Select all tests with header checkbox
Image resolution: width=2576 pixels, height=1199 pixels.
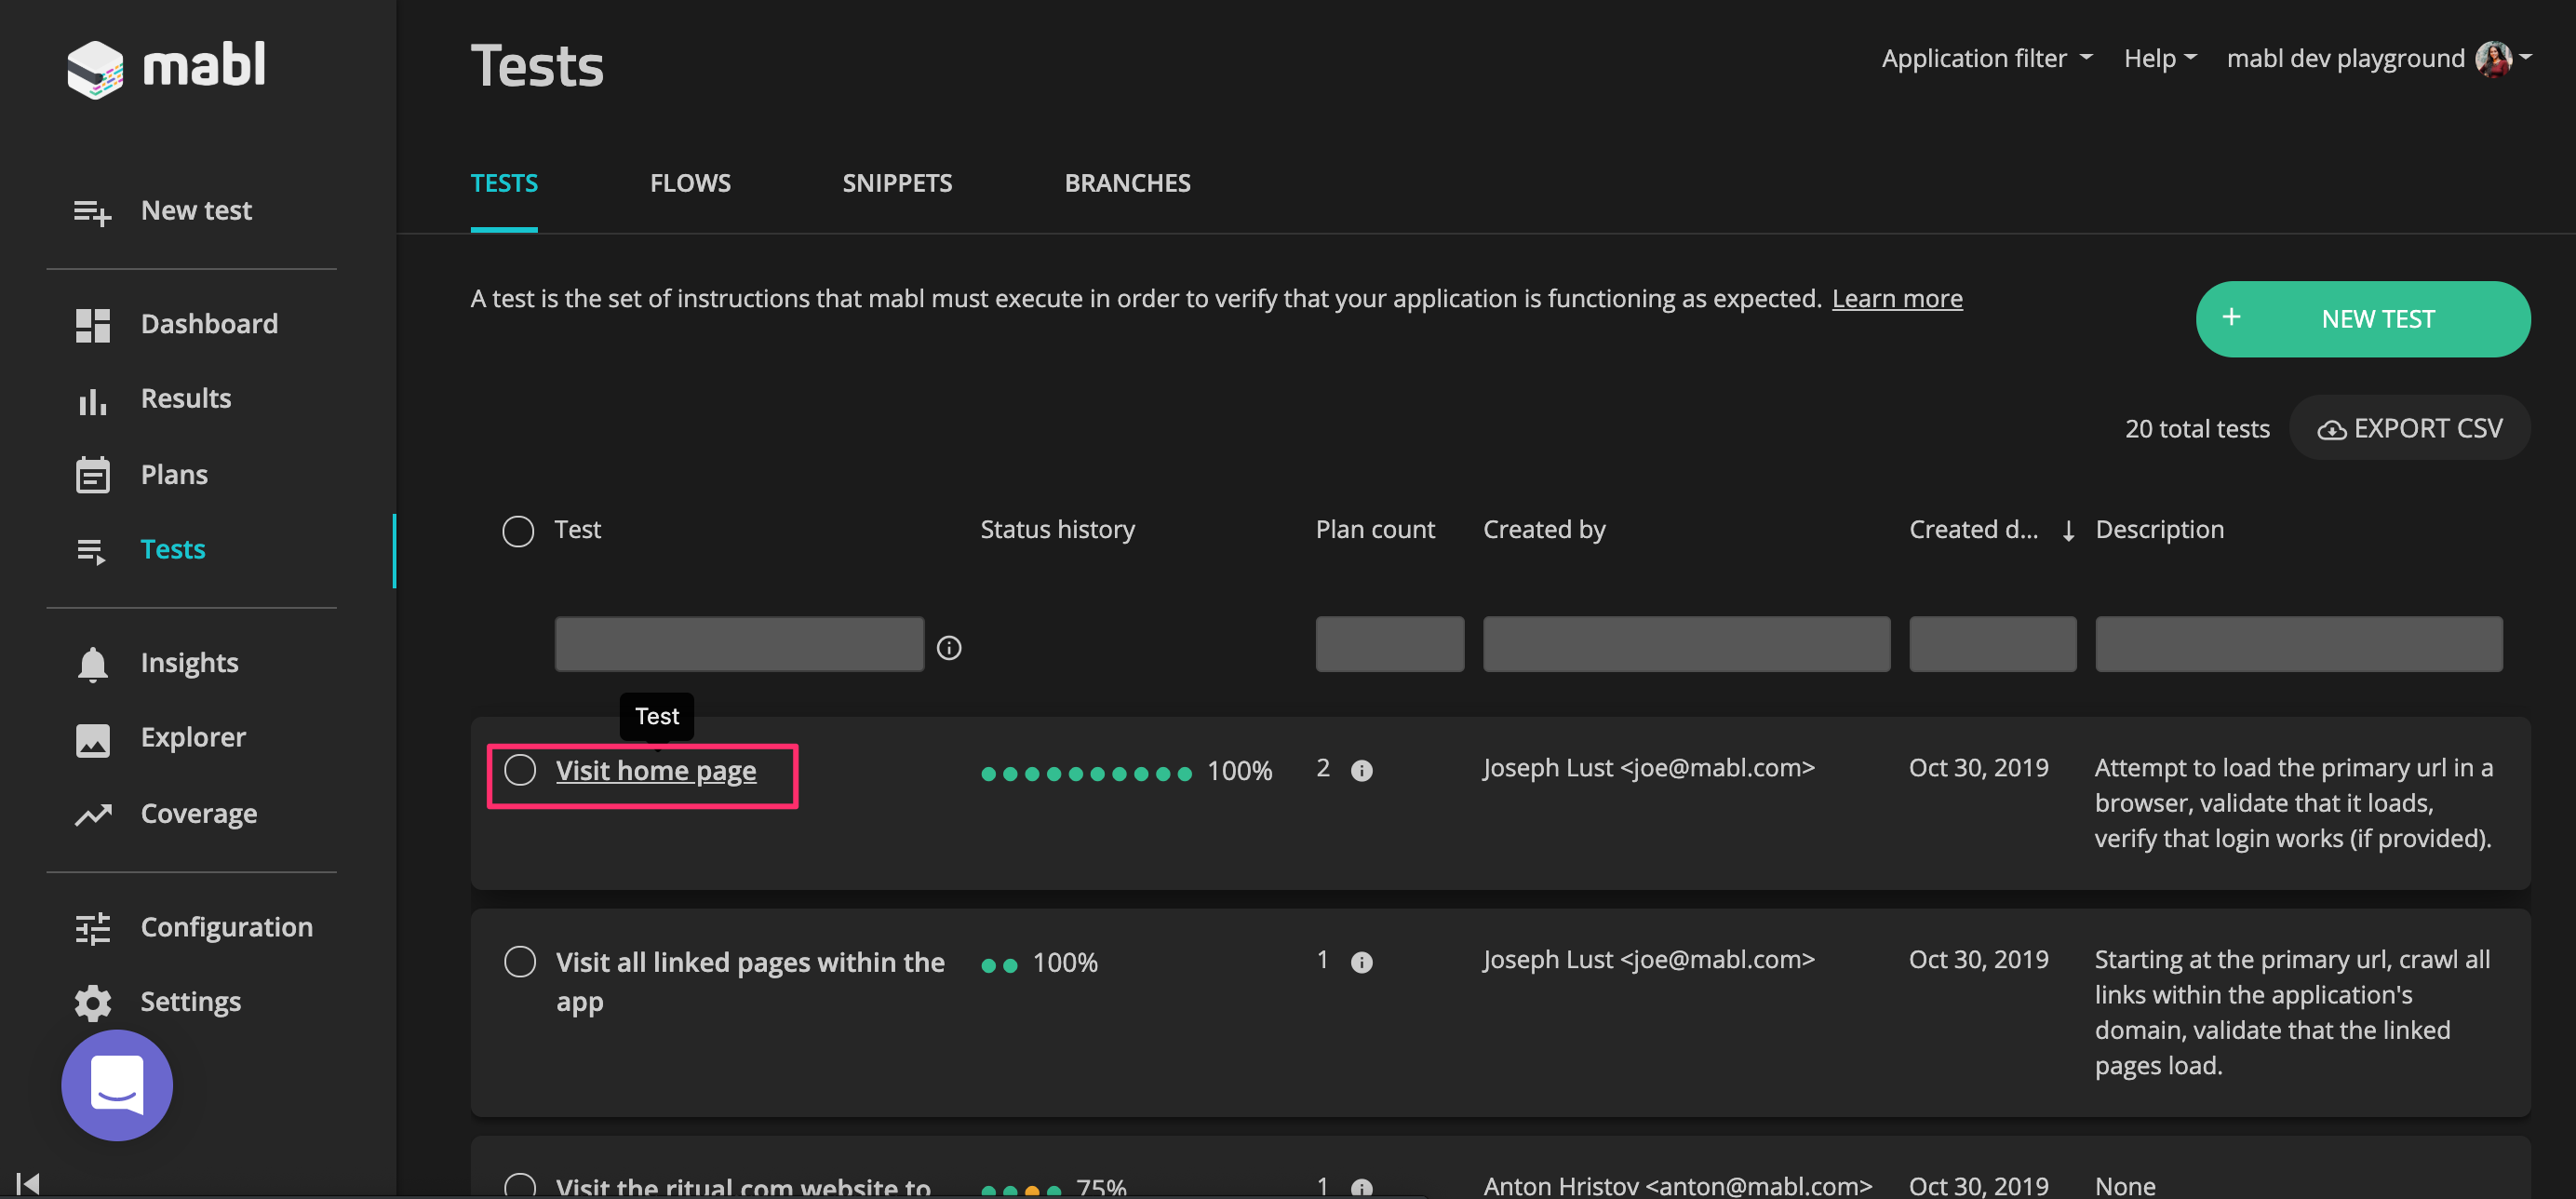click(518, 531)
